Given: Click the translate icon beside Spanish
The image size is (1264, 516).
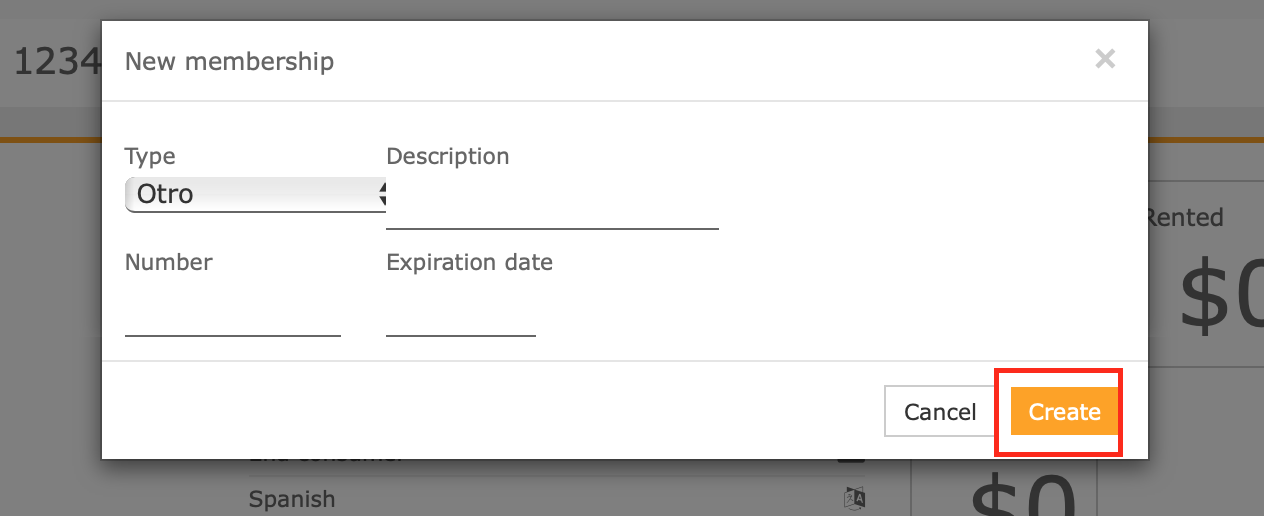Looking at the screenshot, I should pyautogui.click(x=853, y=498).
